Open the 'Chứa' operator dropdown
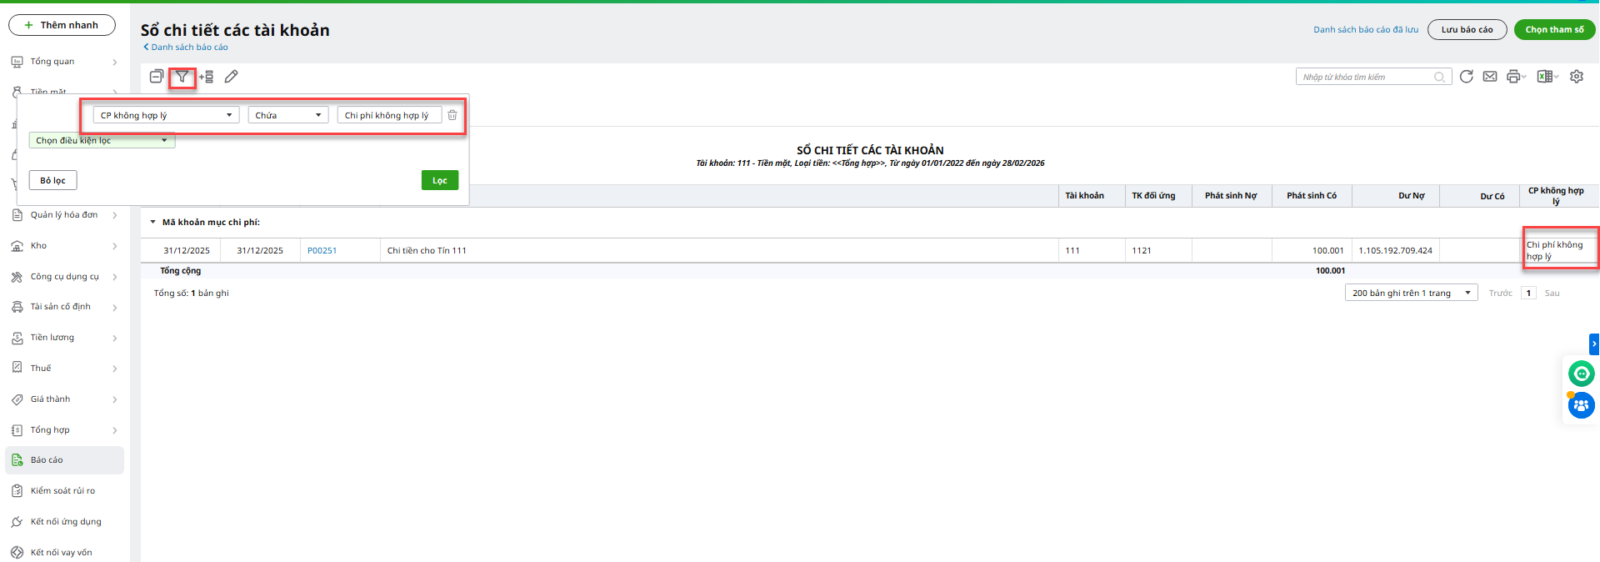 click(x=288, y=116)
